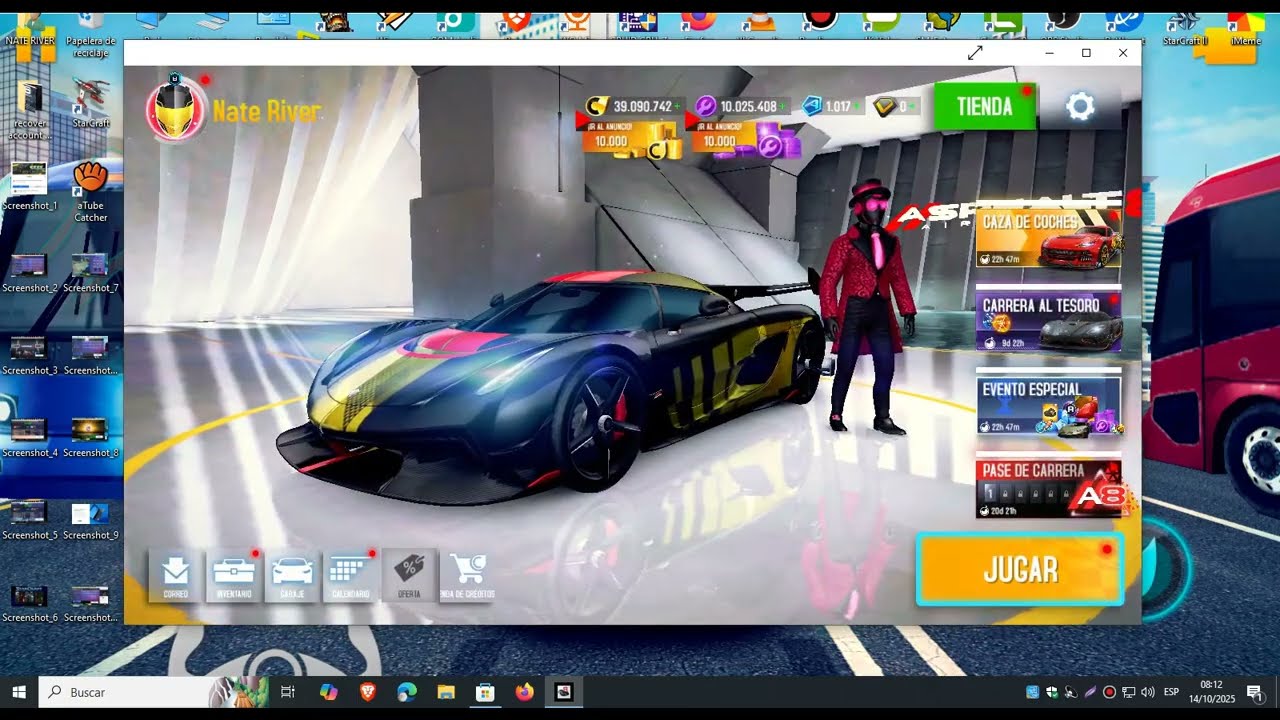Image resolution: width=1280 pixels, height=720 pixels.
Task: Launch Brave browser from taskbar
Action: pos(367,692)
